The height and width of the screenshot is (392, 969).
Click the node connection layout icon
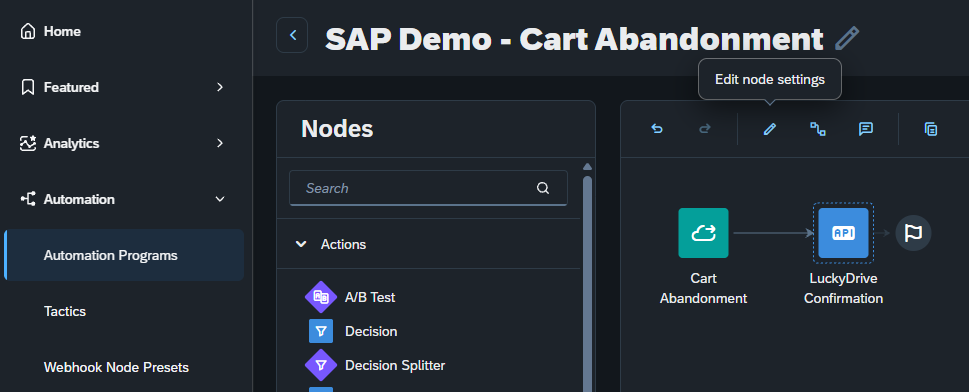click(x=818, y=129)
